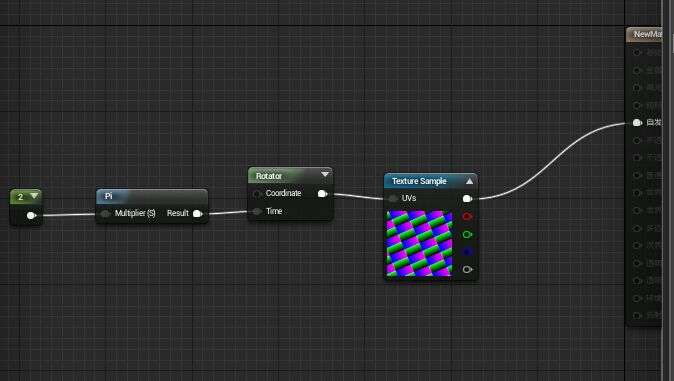Image resolution: width=674 pixels, height=381 pixels.
Task: Select the Texture Sample node title
Action: tap(419, 181)
